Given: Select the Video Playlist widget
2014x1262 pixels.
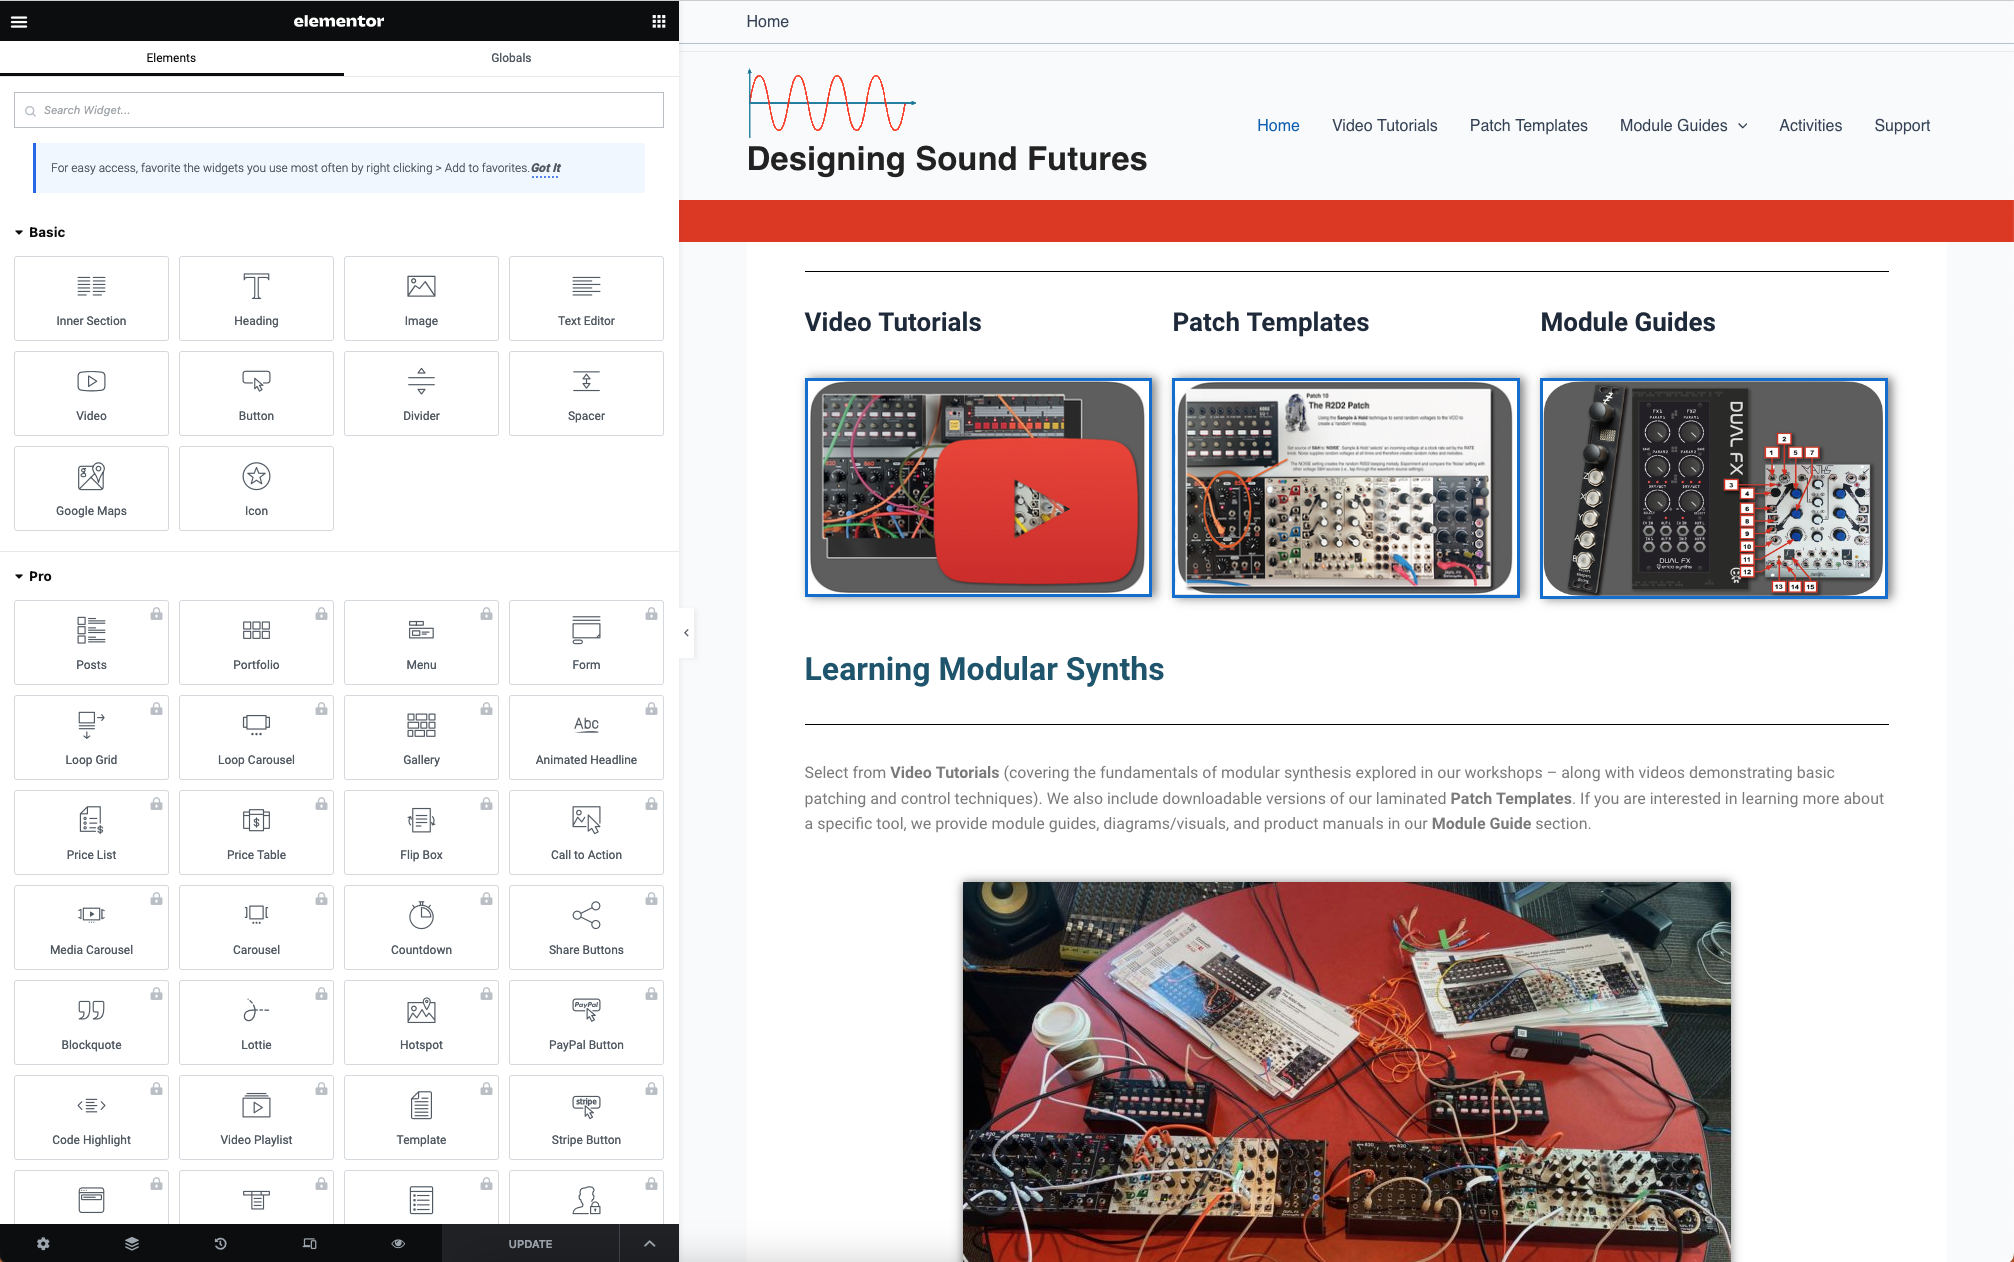Looking at the screenshot, I should click(256, 1117).
